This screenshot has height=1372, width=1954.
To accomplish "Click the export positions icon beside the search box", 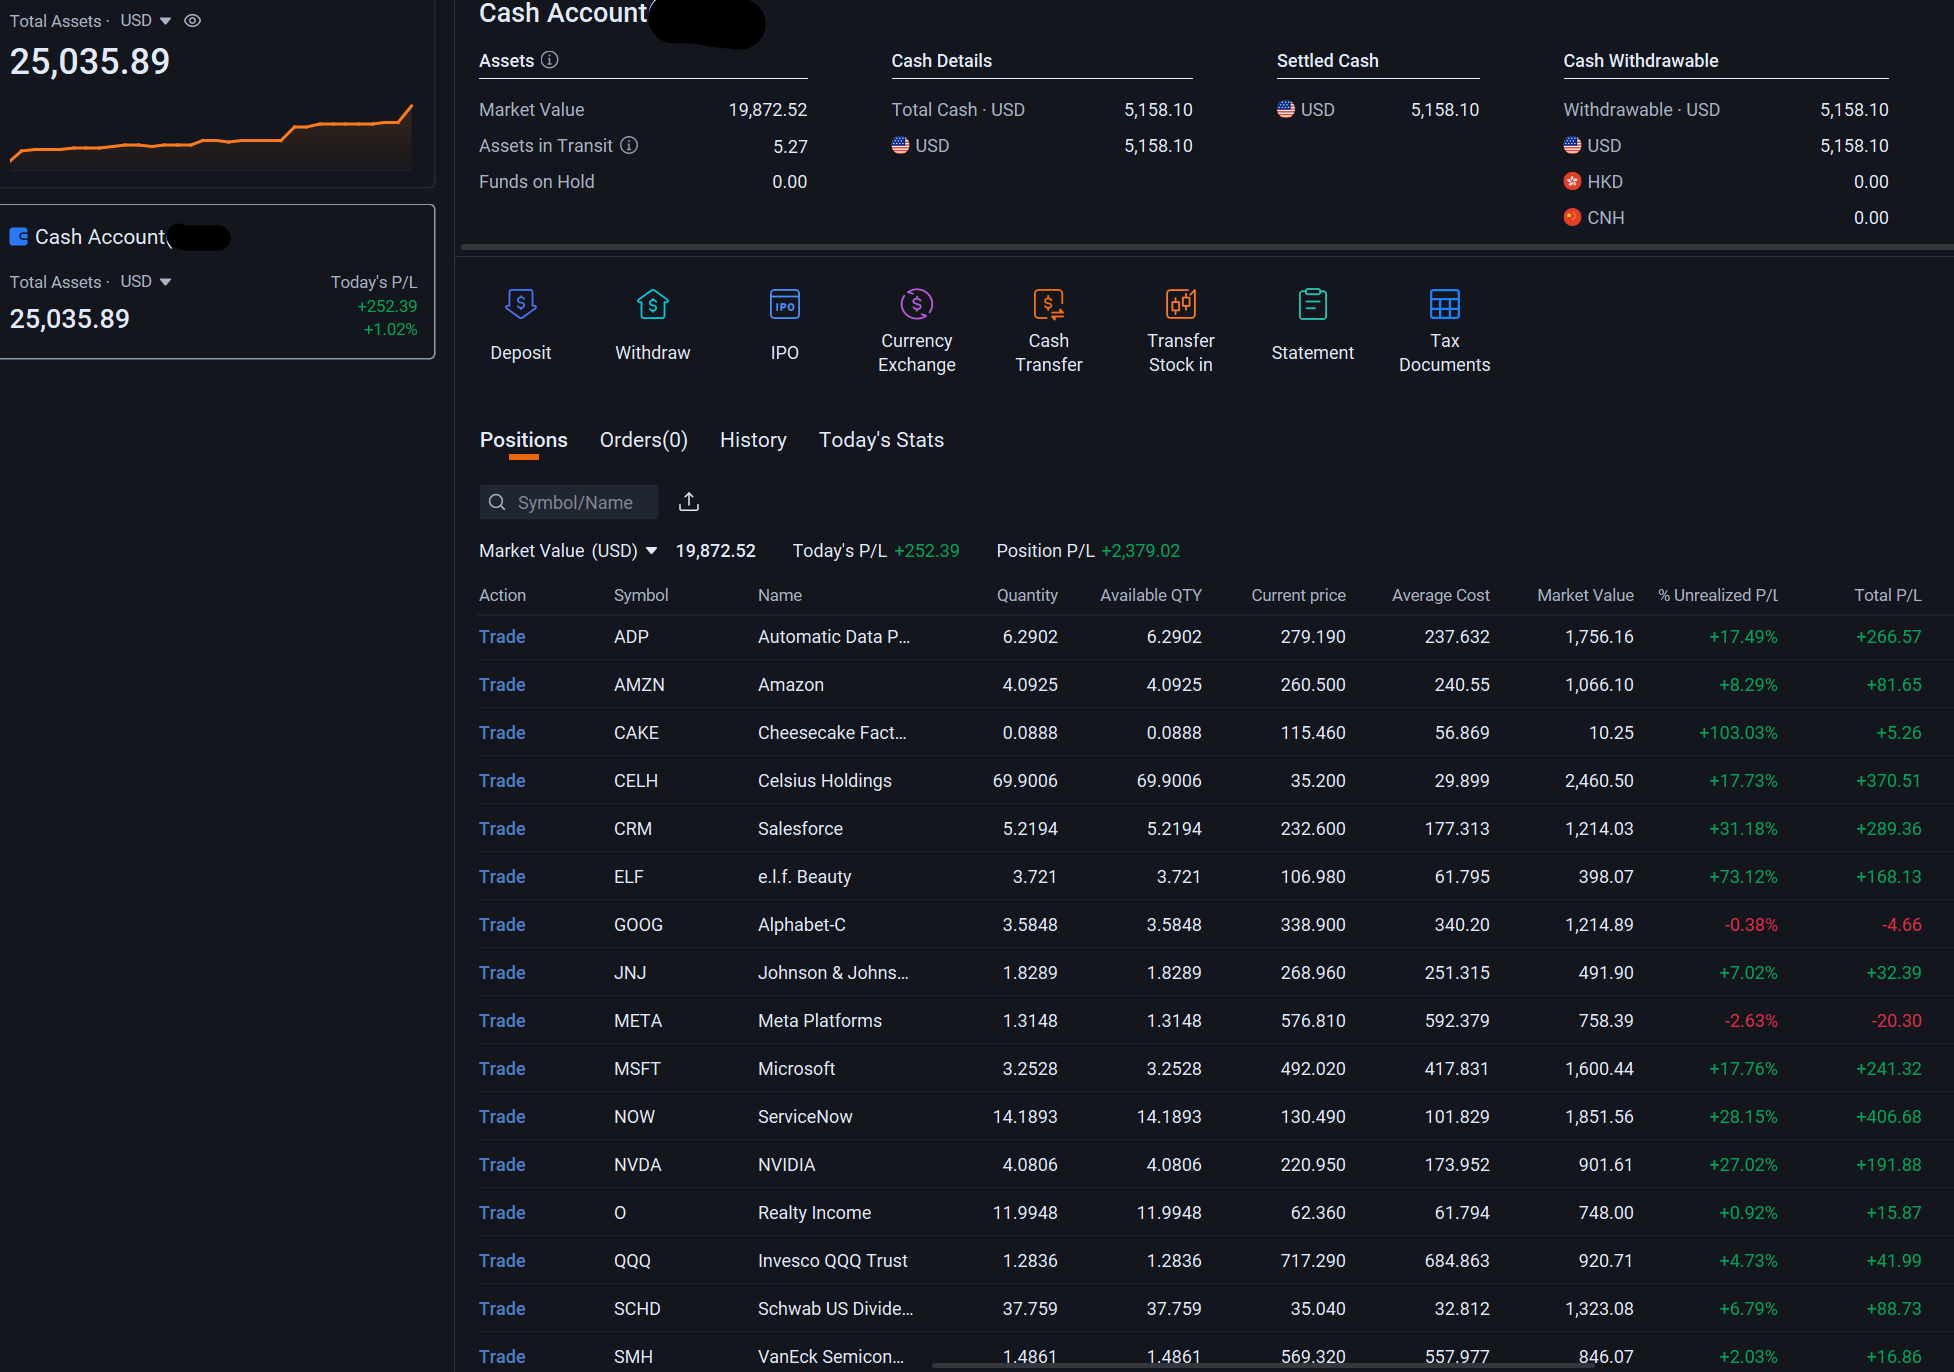I will 688,501.
